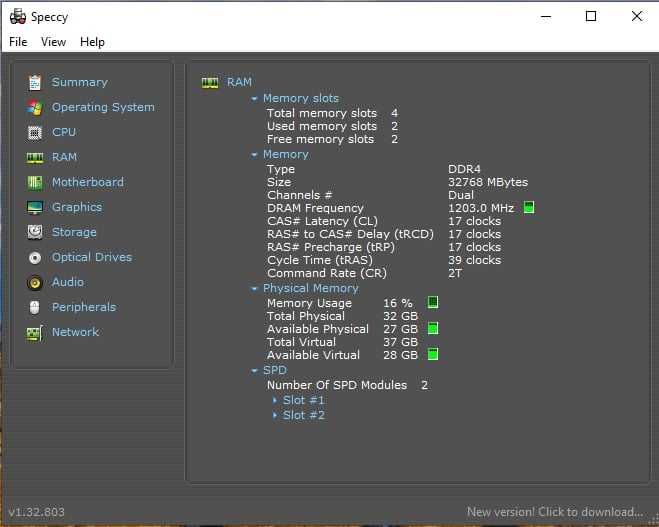This screenshot has width=659, height=527.
Task: Click the RAM heading in main panel
Action: (x=239, y=82)
